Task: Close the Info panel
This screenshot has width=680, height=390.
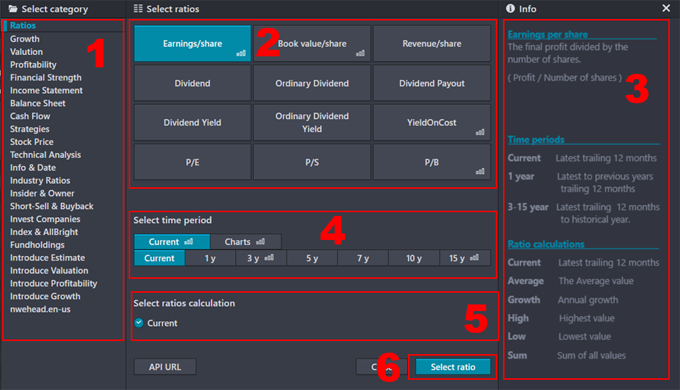Action: 666,8
